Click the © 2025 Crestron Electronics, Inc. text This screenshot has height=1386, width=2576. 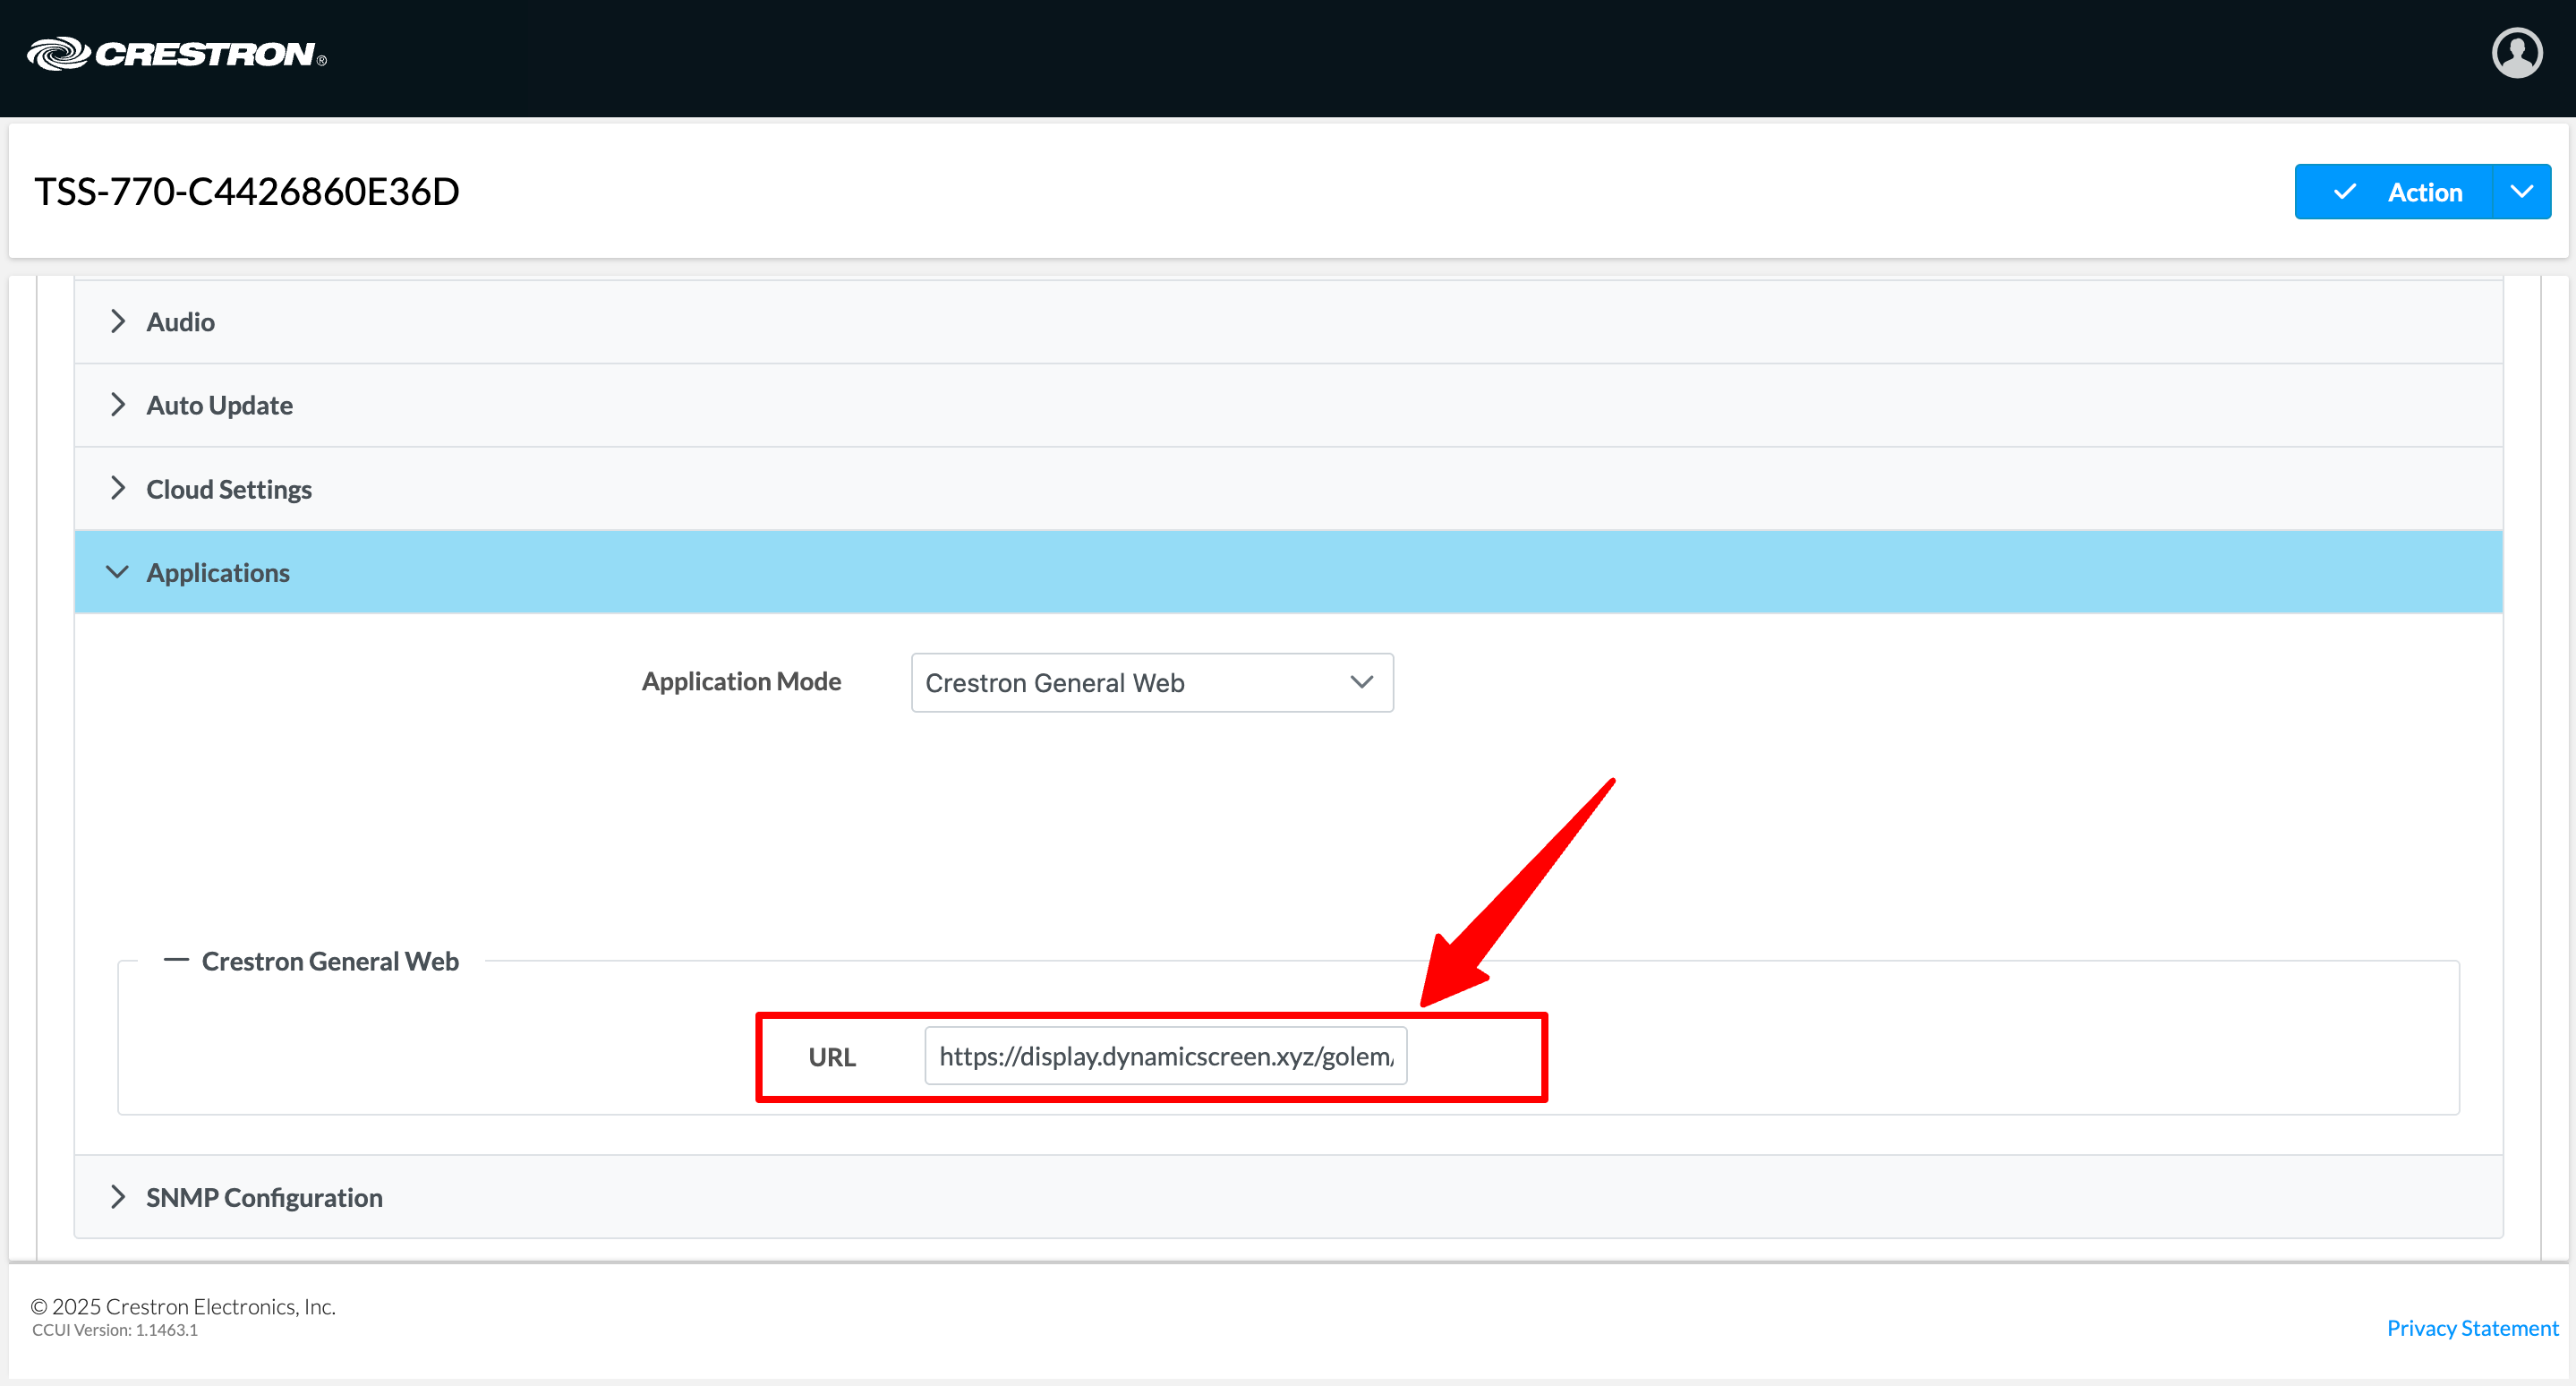coord(183,1306)
